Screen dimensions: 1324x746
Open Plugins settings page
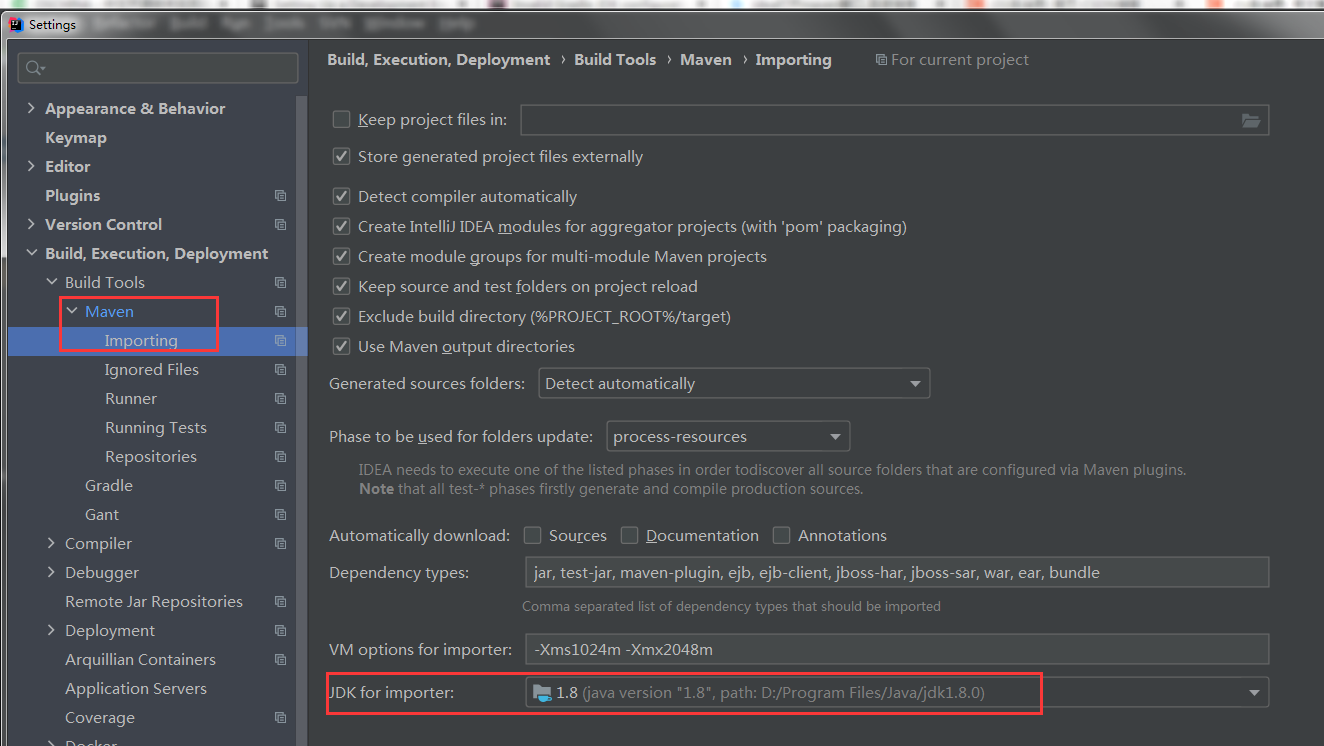pyautogui.click(x=72, y=196)
